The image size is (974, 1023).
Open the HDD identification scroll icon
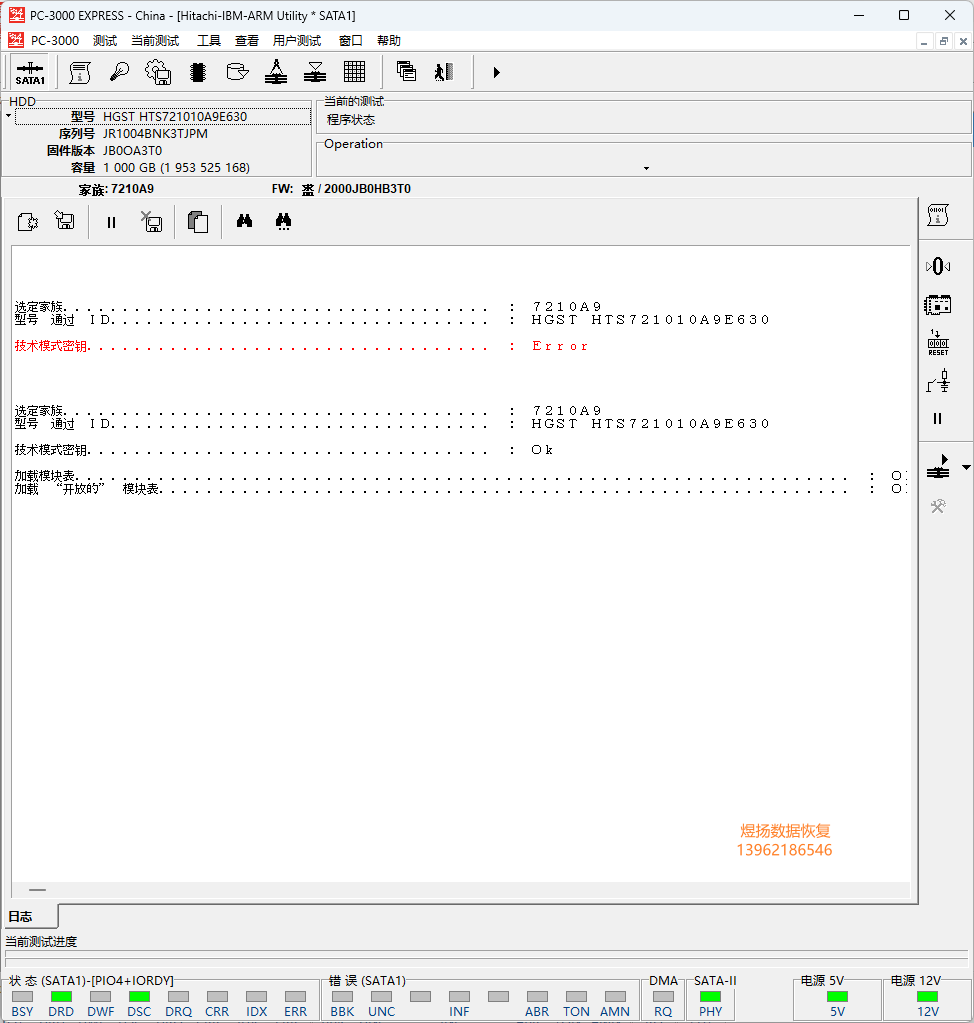coord(80,72)
